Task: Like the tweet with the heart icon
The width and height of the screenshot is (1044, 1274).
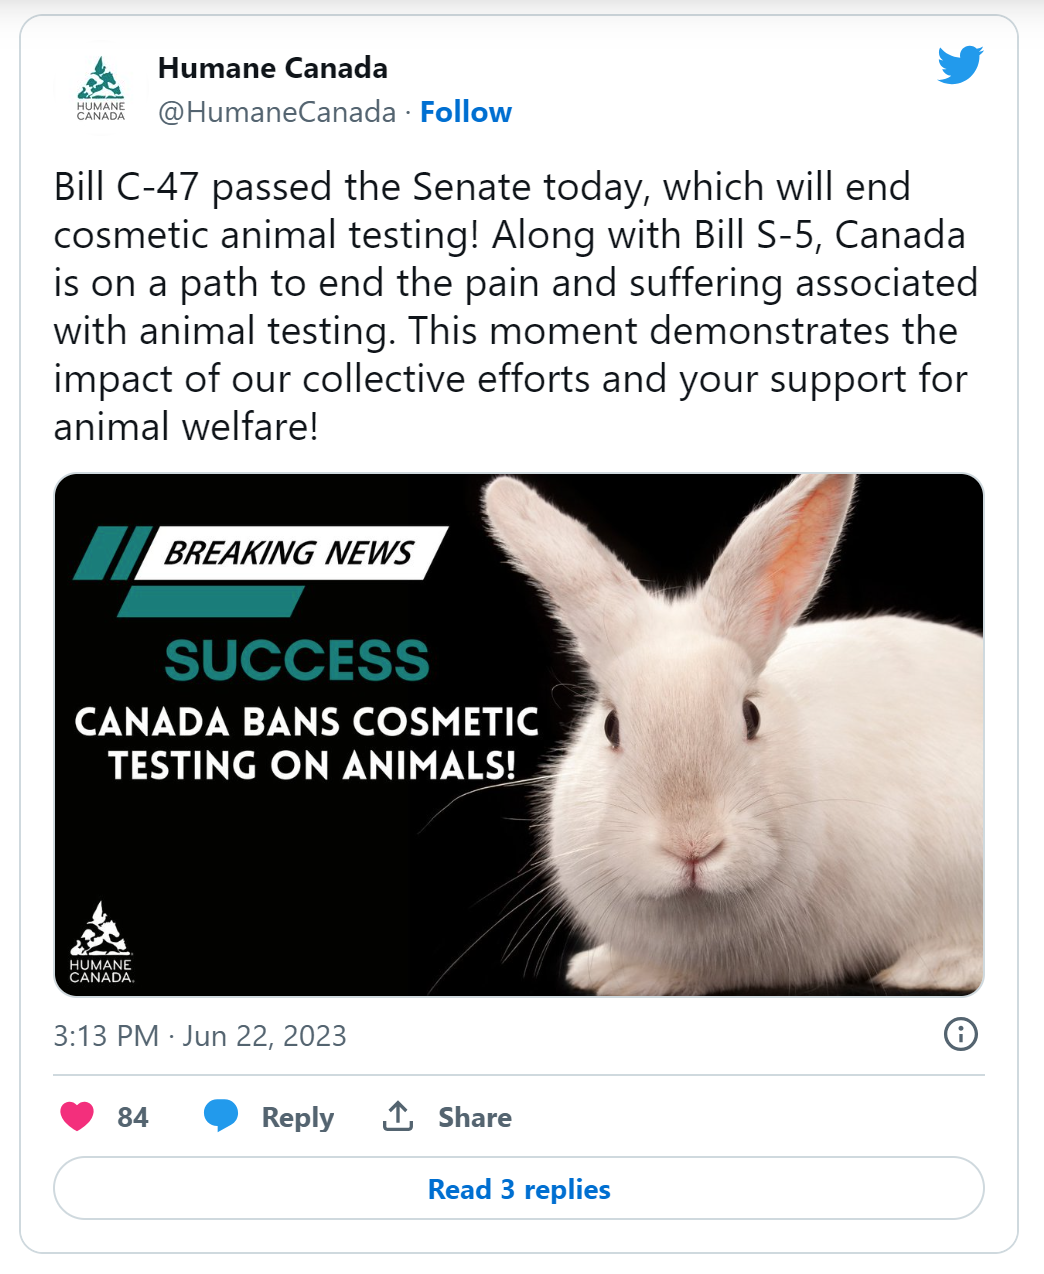Action: (77, 1116)
